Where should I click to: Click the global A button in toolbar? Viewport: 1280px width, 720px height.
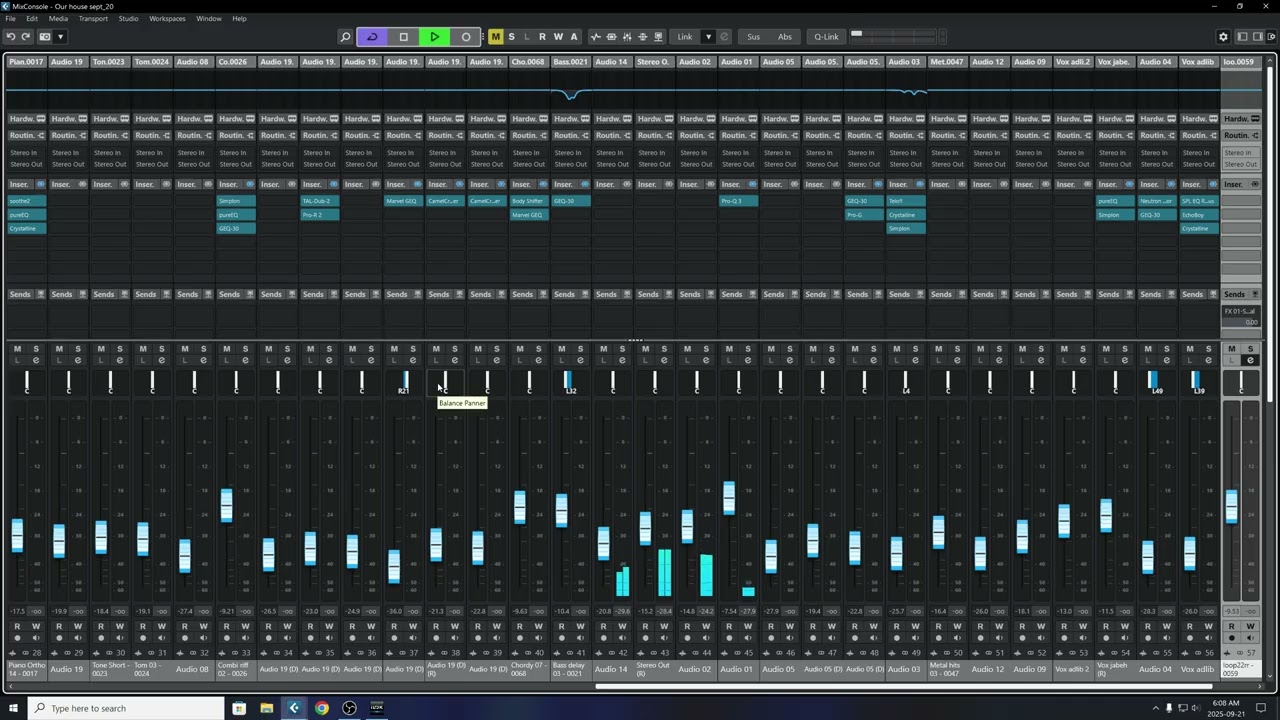[x=573, y=37]
